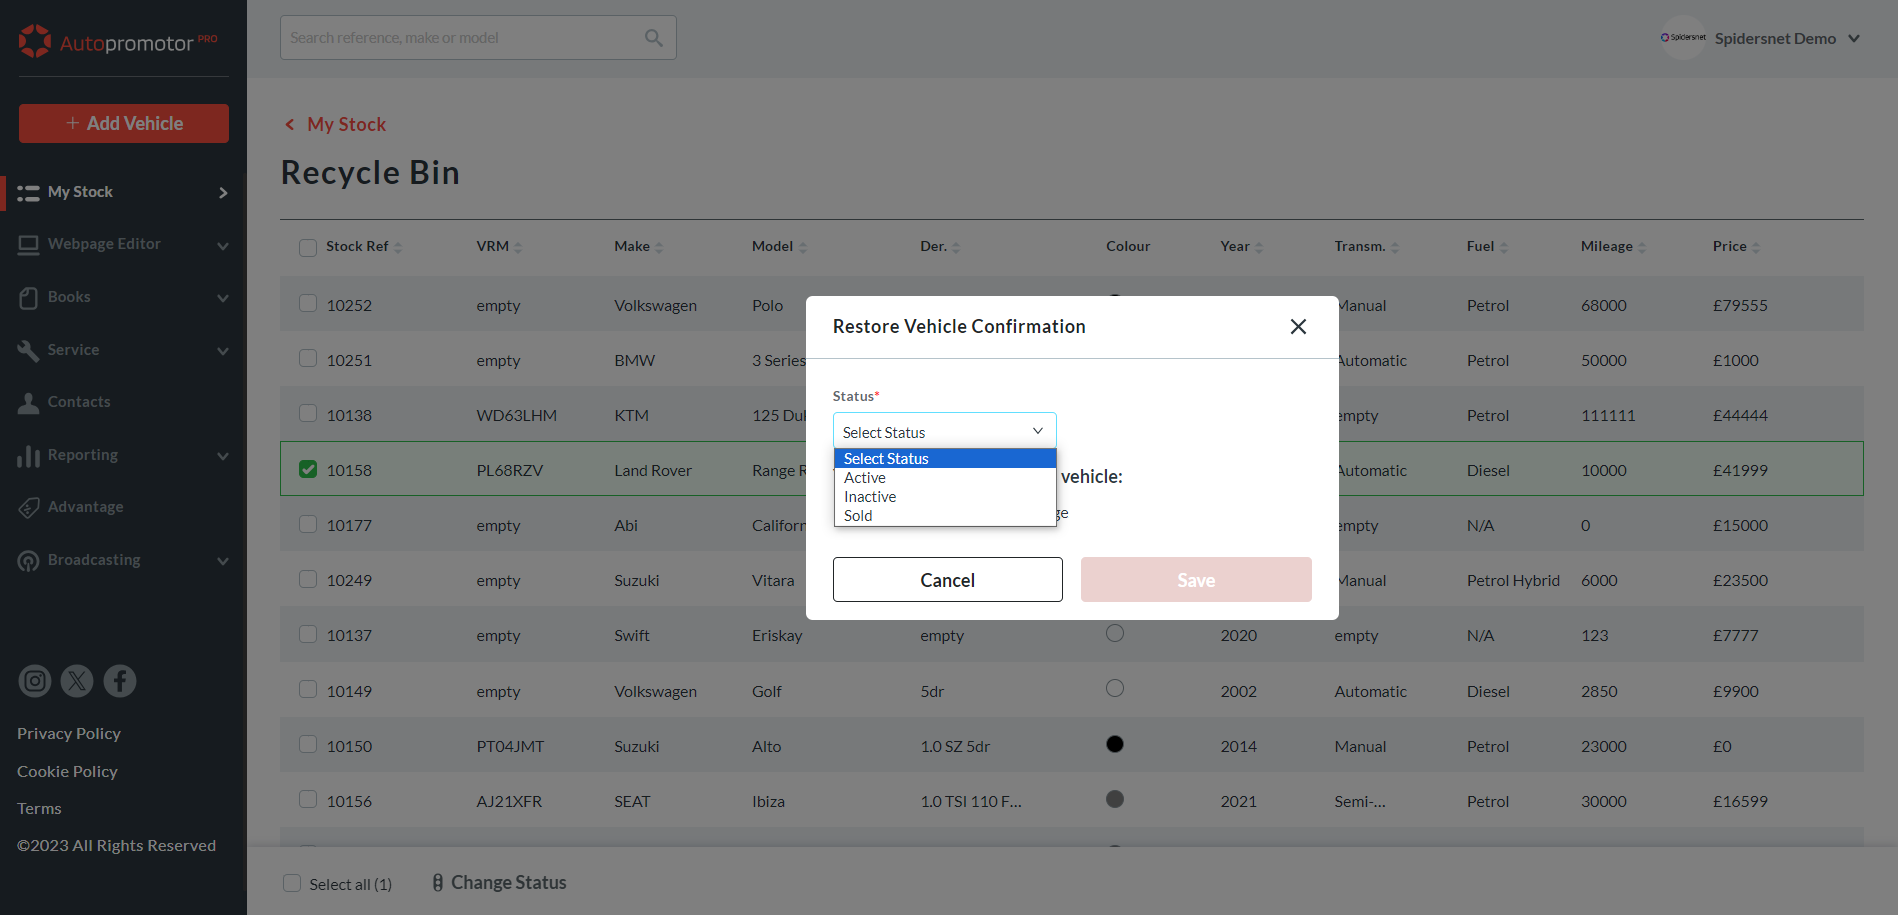Open the X (Twitter) social icon
This screenshot has height=915, width=1898.
pos(77,681)
